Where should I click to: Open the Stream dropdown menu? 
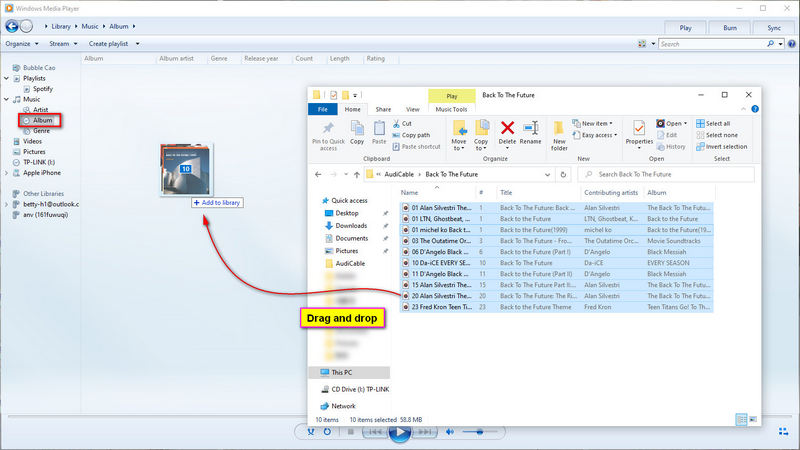click(63, 44)
